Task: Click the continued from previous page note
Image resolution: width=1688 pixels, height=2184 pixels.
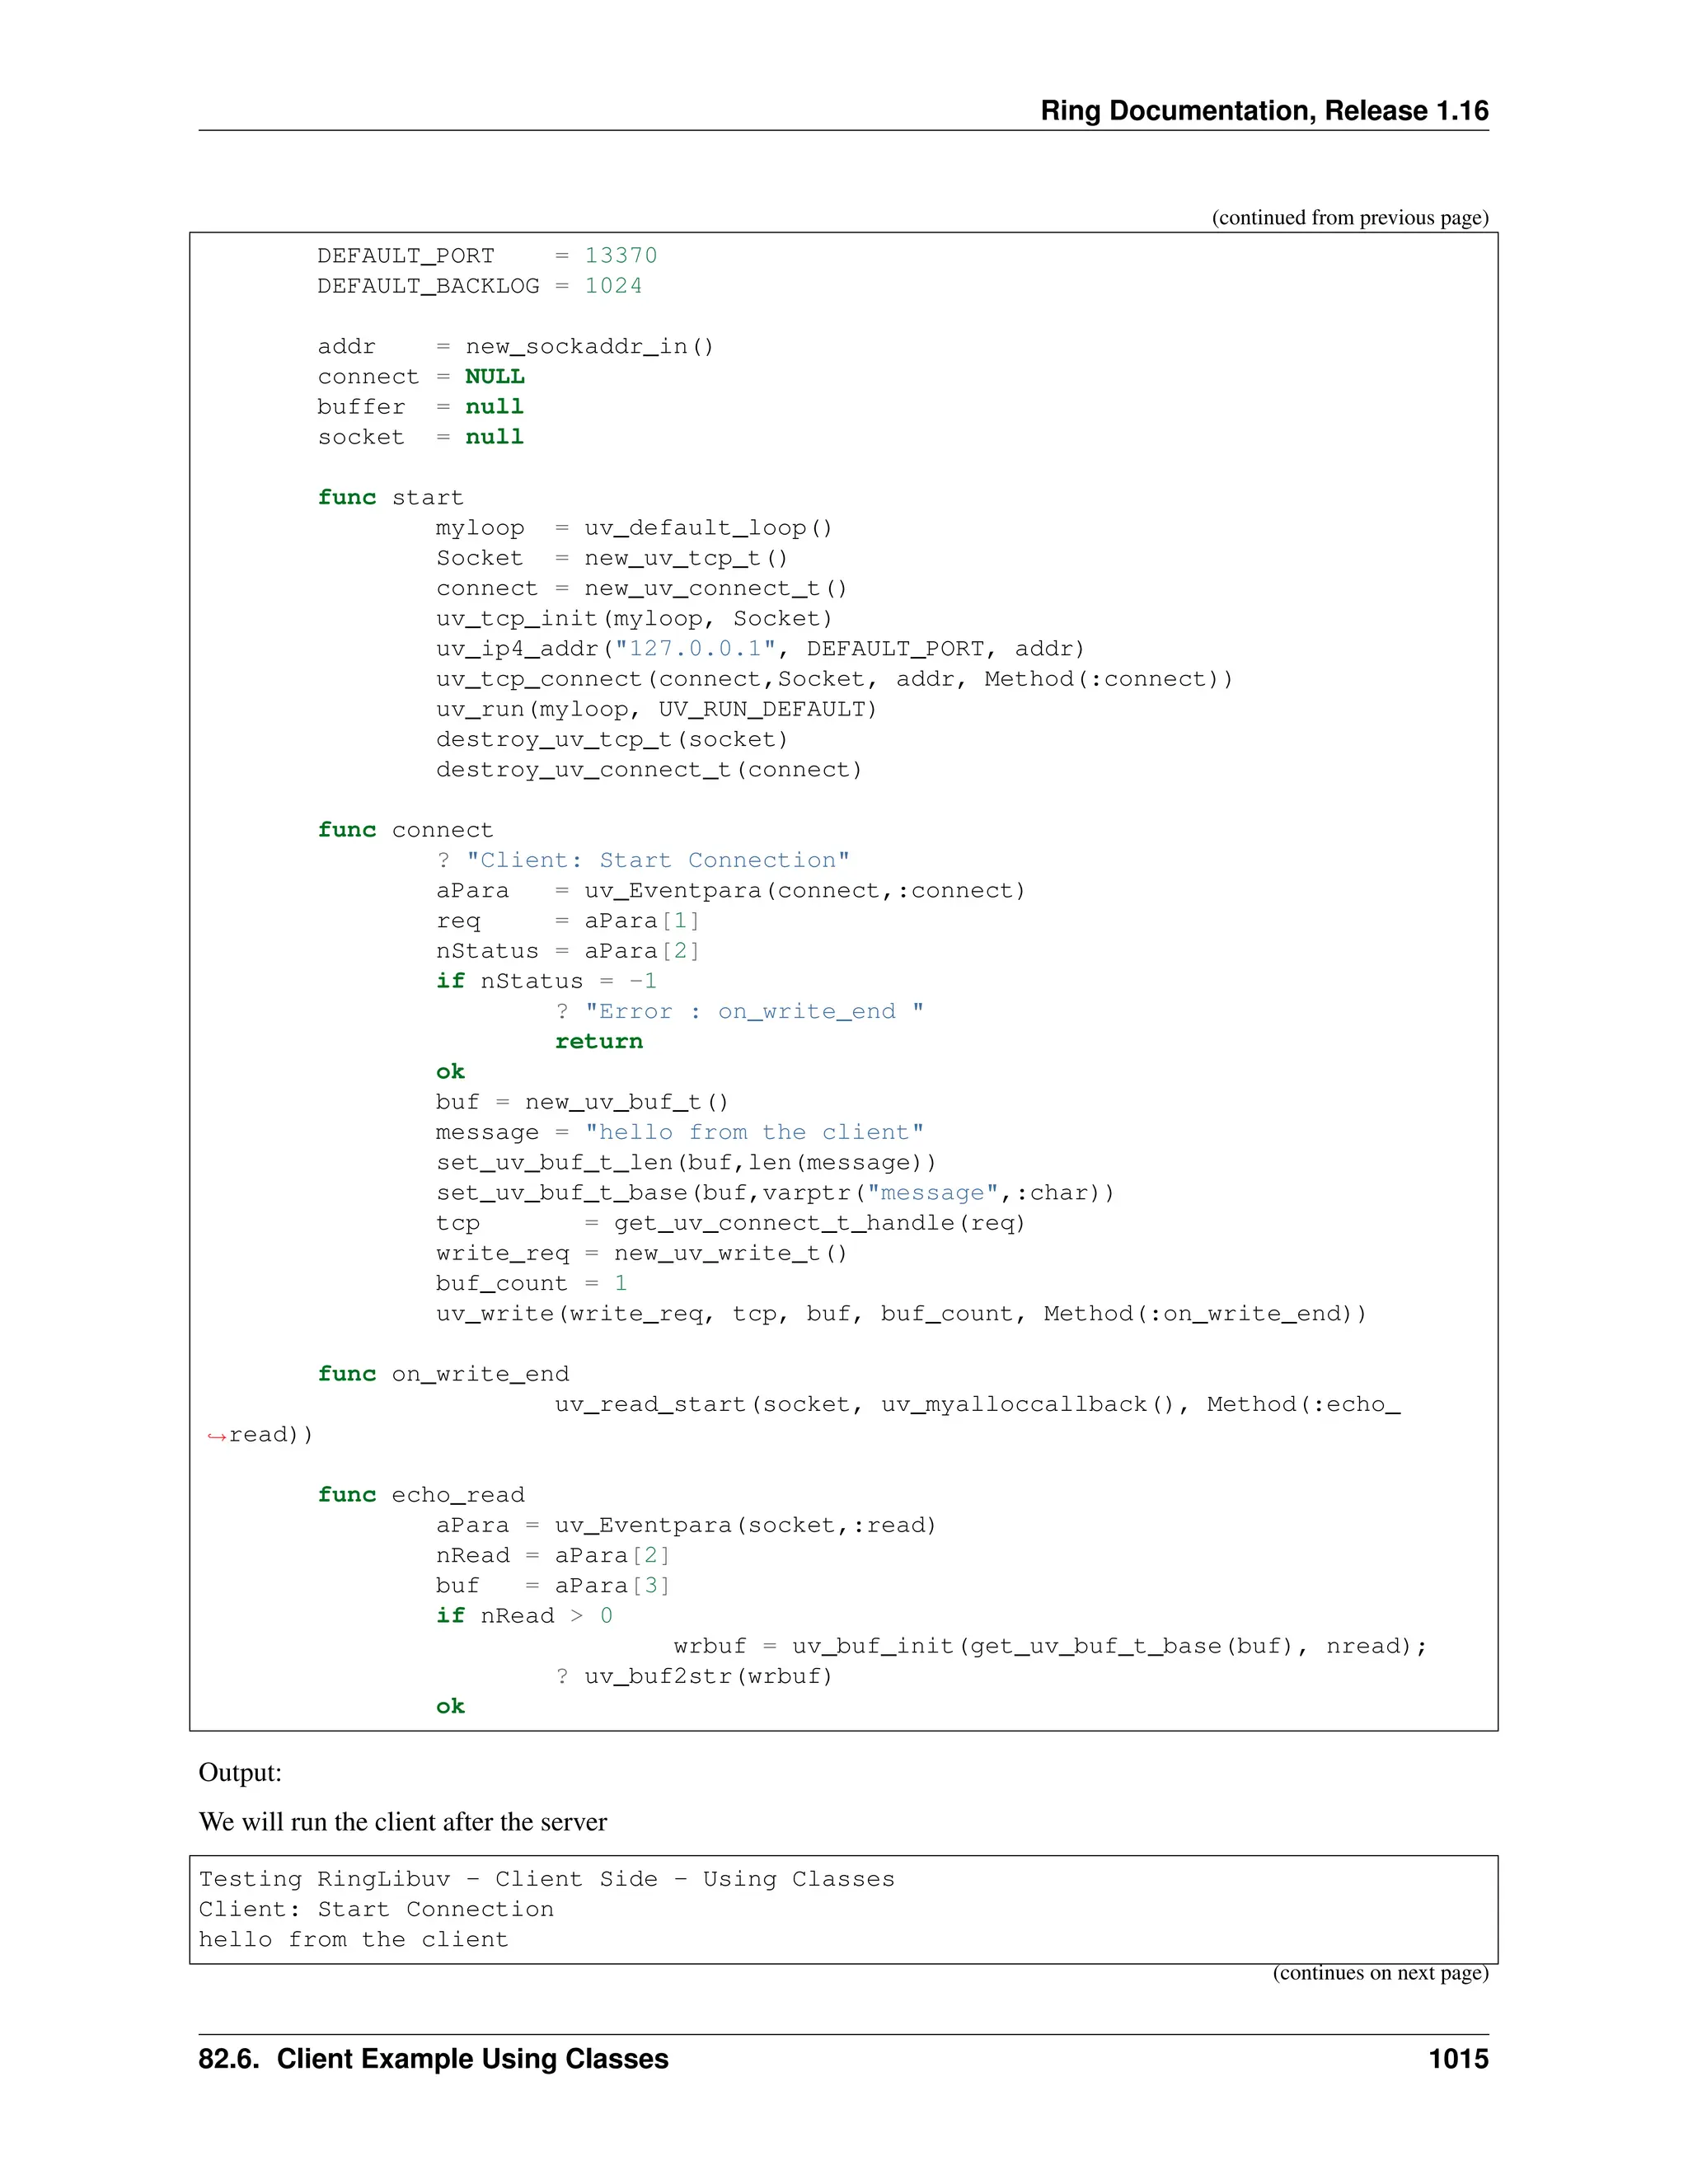Action: pos(1349,217)
